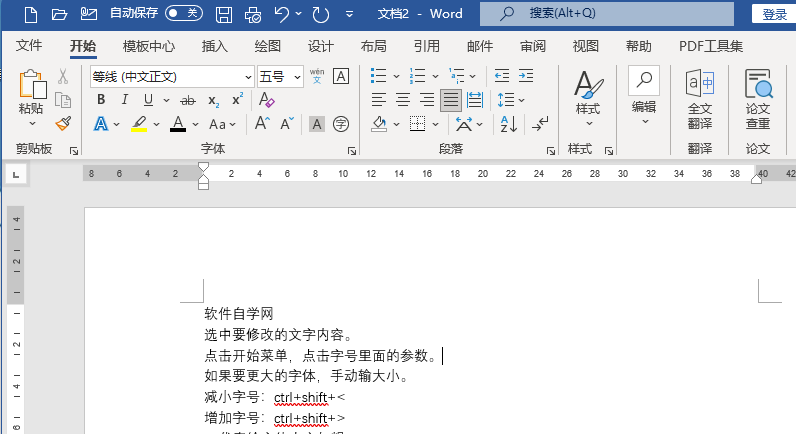Open customize quick access toolbar dropdown

[x=349, y=14]
